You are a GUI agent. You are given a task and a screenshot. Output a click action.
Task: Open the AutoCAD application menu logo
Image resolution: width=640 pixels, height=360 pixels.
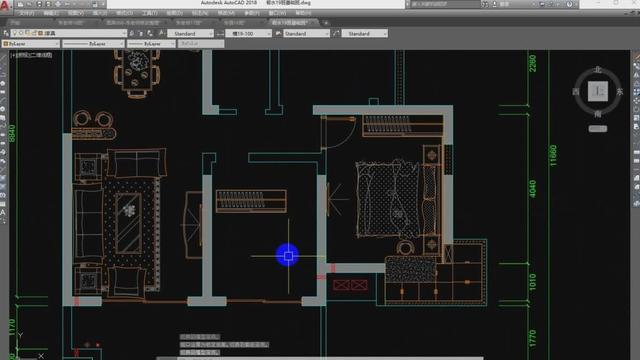pyautogui.click(x=4, y=5)
